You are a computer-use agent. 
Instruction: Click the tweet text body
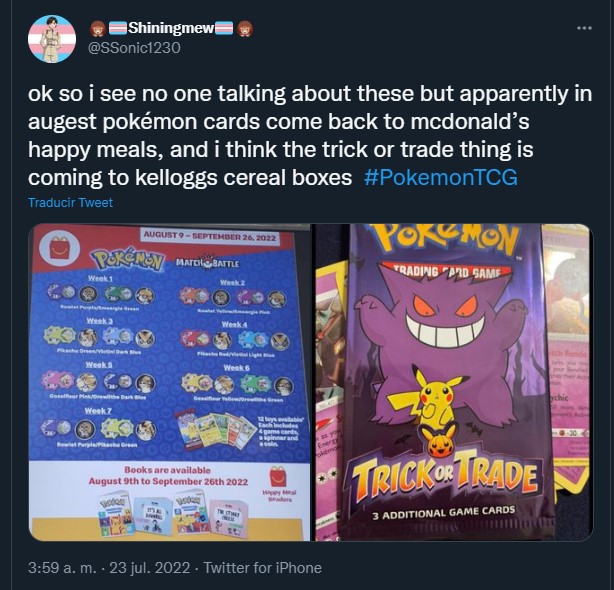(x=310, y=135)
